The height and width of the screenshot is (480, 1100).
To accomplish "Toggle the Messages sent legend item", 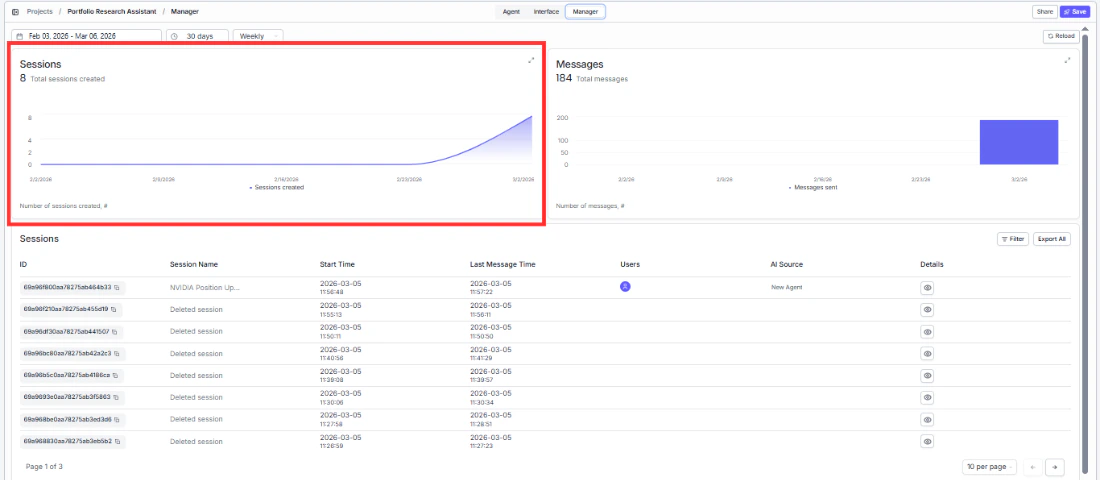I will [x=813, y=187].
